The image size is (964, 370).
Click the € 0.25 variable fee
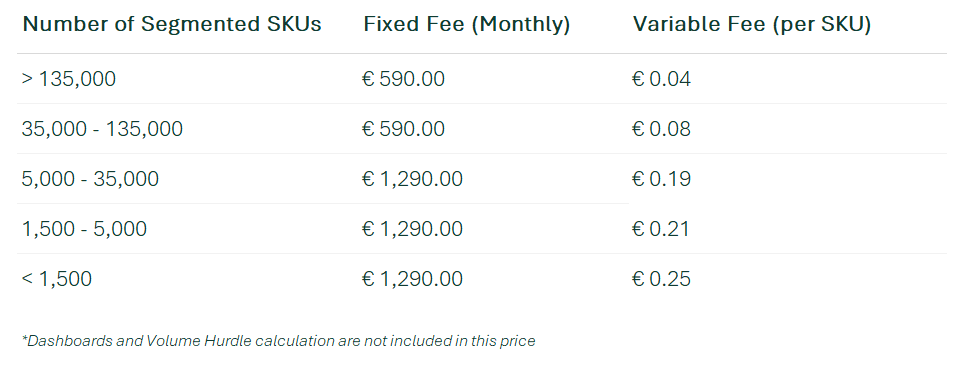pos(662,279)
